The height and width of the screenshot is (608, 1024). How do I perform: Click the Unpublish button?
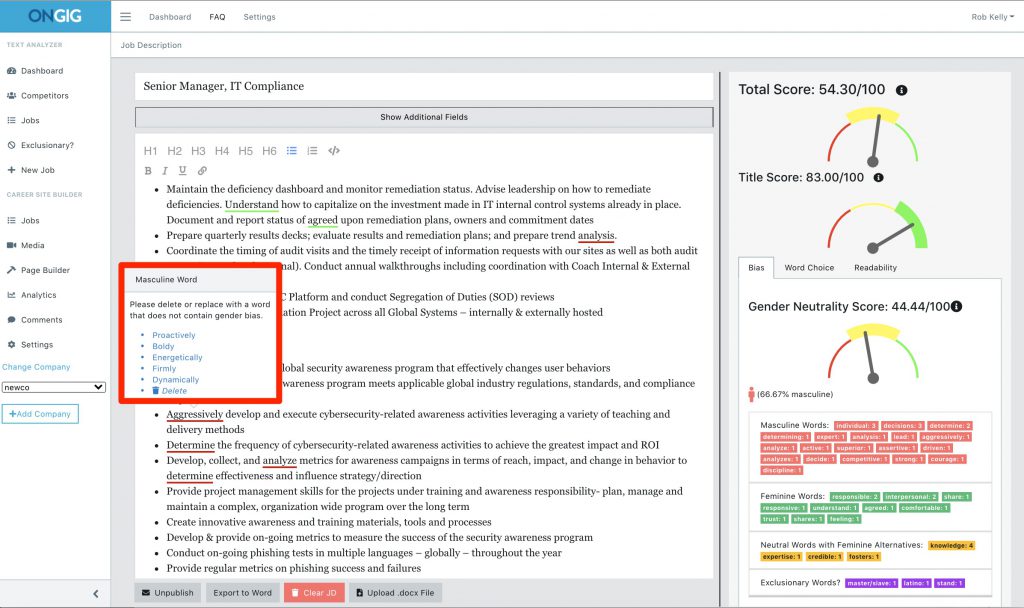[168, 593]
